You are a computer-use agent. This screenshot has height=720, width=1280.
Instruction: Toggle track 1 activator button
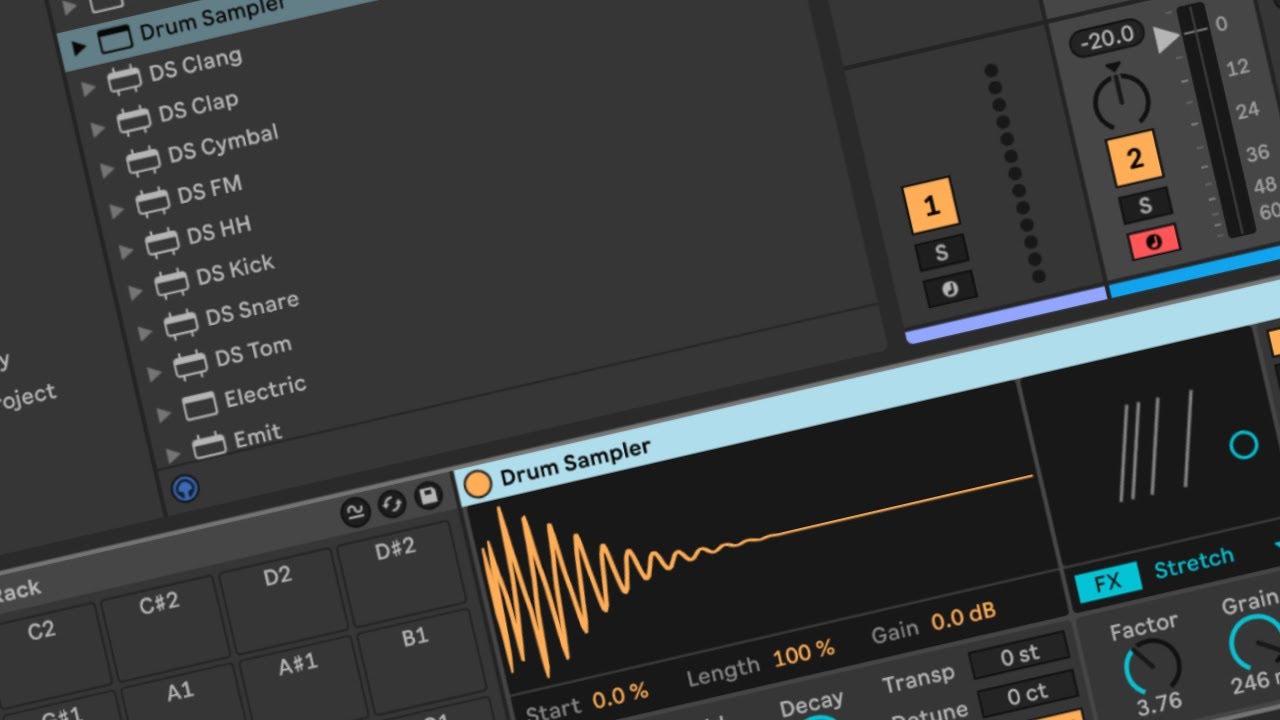pyautogui.click(x=931, y=206)
